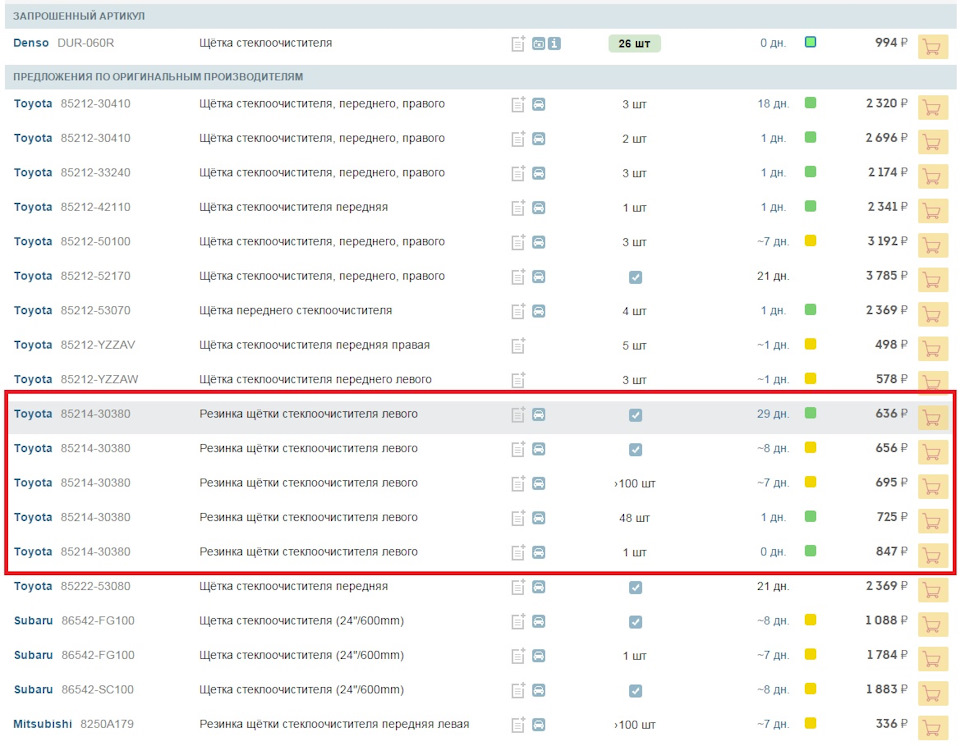The width and height of the screenshot is (960, 746).
Task: Click note icon for Toyota 85212-42110
Action: [518, 208]
